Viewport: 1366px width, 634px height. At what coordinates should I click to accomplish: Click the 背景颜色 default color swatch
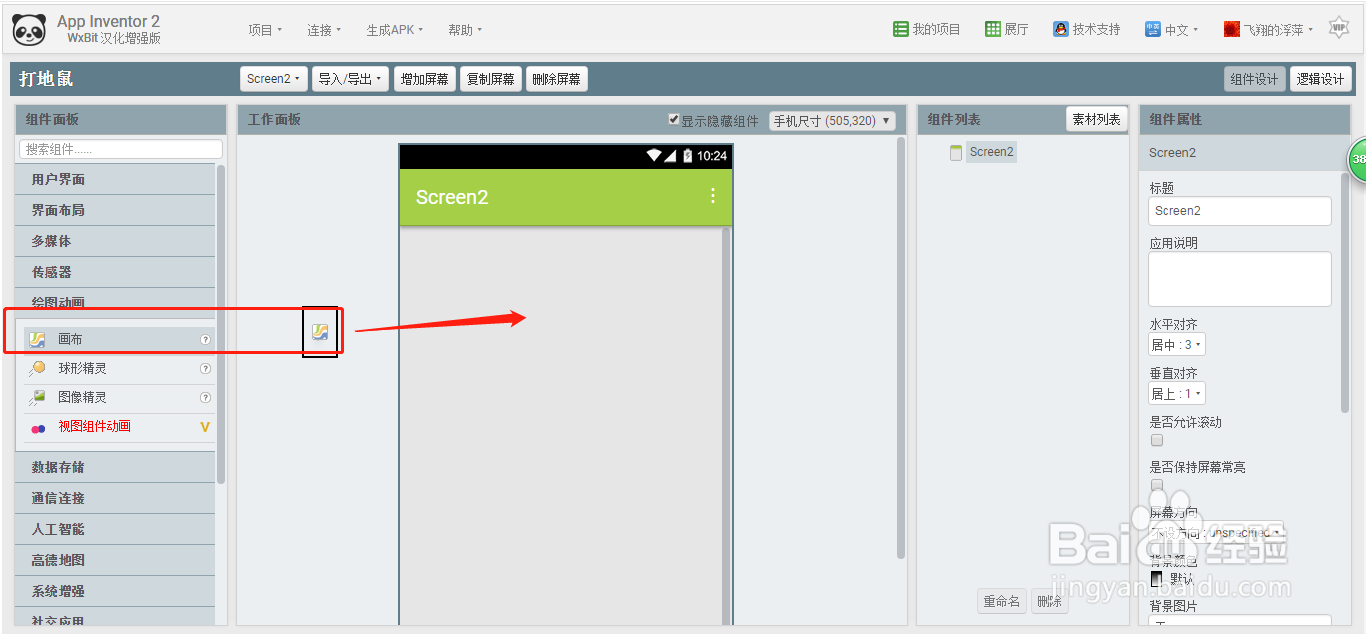click(1157, 578)
